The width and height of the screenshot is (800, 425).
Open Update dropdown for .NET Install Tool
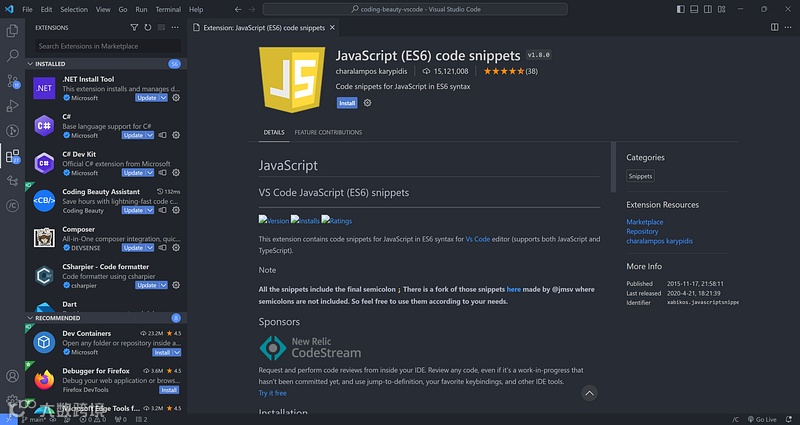tap(164, 97)
